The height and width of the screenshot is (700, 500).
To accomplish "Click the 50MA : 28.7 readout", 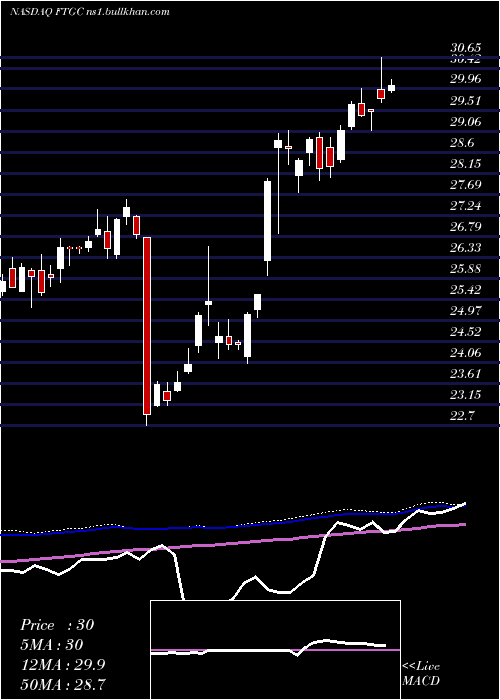I will (x=62, y=685).
